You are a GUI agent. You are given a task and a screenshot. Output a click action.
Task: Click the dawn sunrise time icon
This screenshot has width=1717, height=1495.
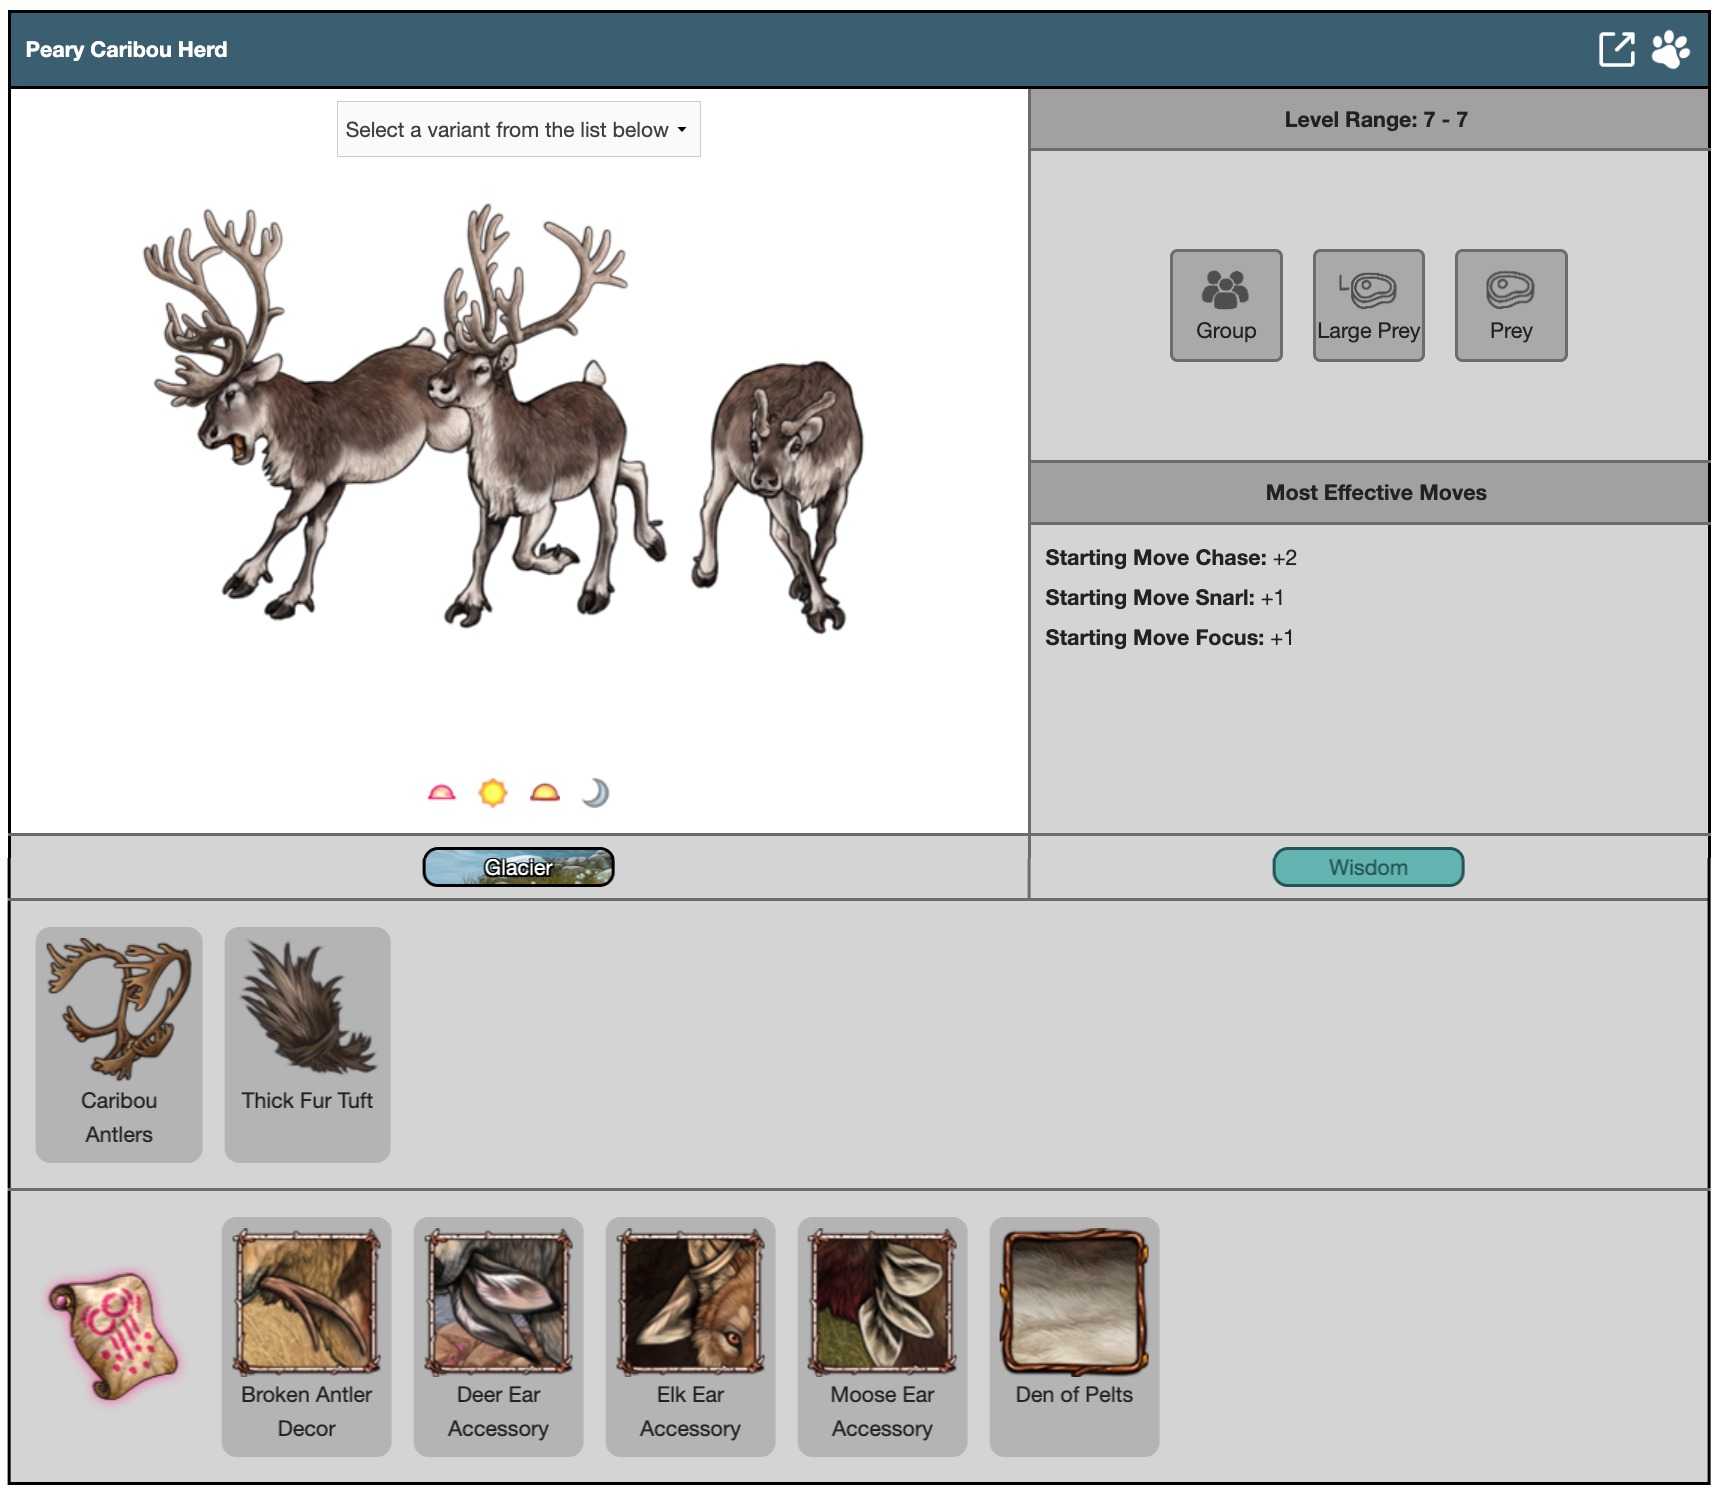tap(441, 793)
